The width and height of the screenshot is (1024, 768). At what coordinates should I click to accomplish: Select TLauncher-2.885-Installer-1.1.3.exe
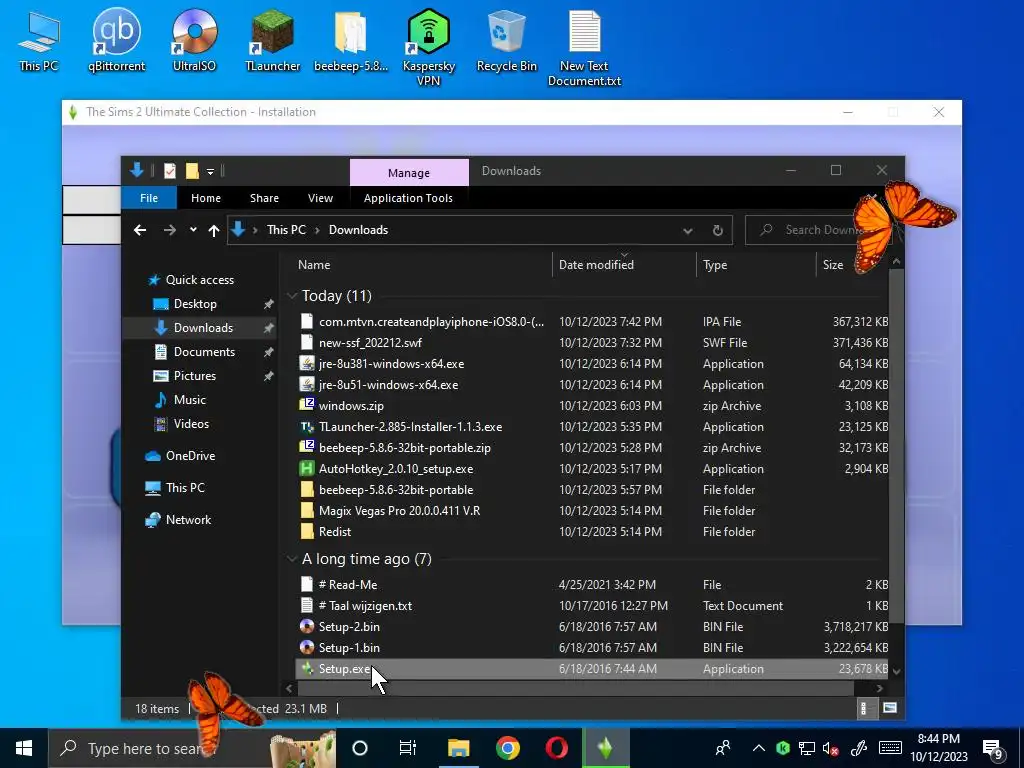[410, 426]
